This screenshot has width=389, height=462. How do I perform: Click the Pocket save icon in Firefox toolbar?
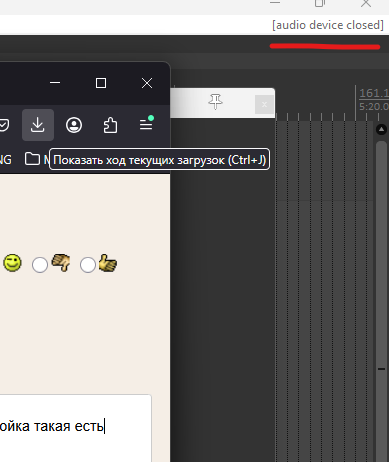point(4,125)
